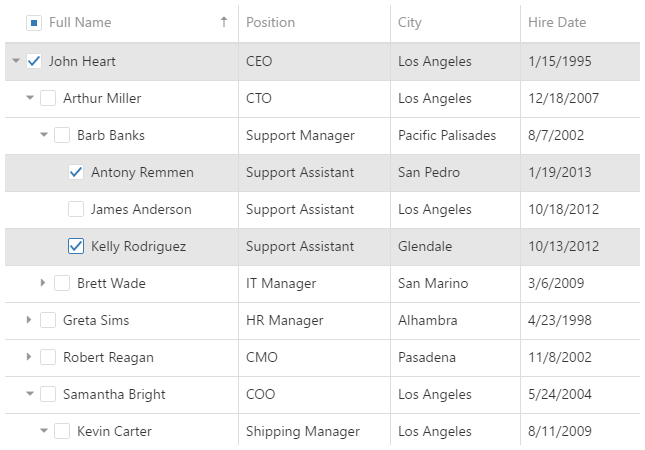
Task: Click the sort arrow in Full Name header
Action: point(224,22)
